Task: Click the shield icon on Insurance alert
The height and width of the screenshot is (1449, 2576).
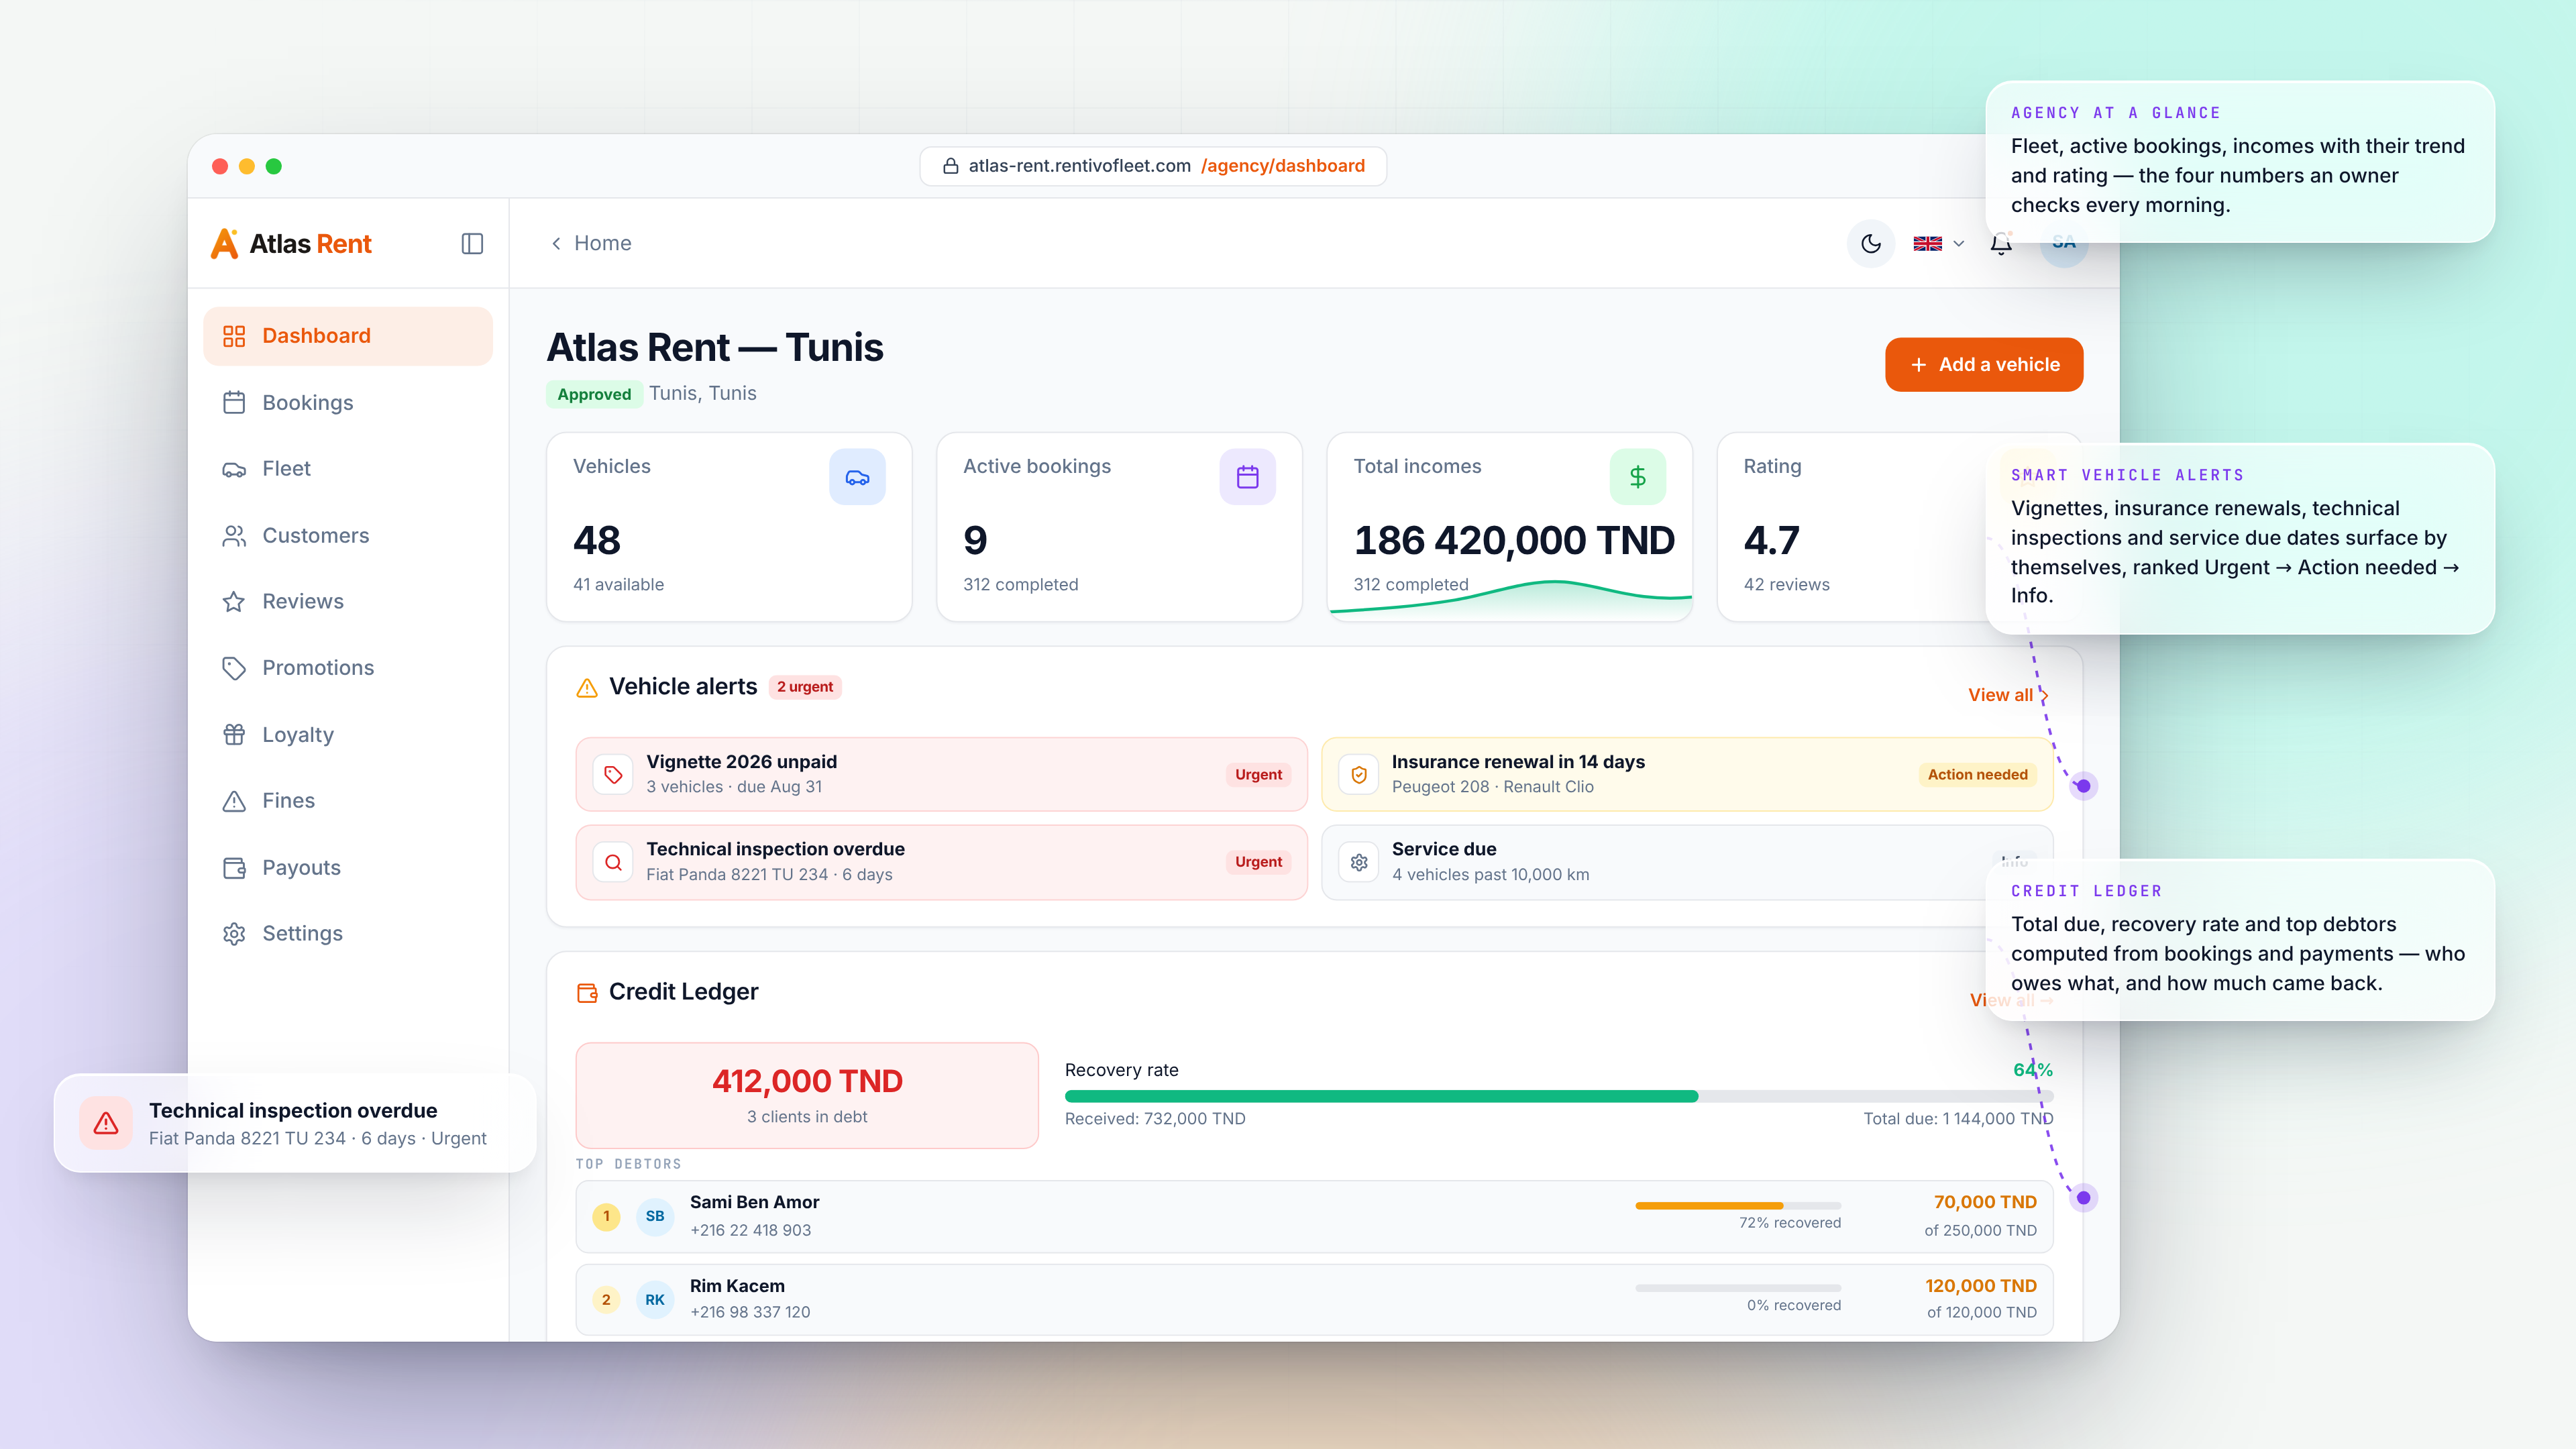Action: pos(1359,775)
